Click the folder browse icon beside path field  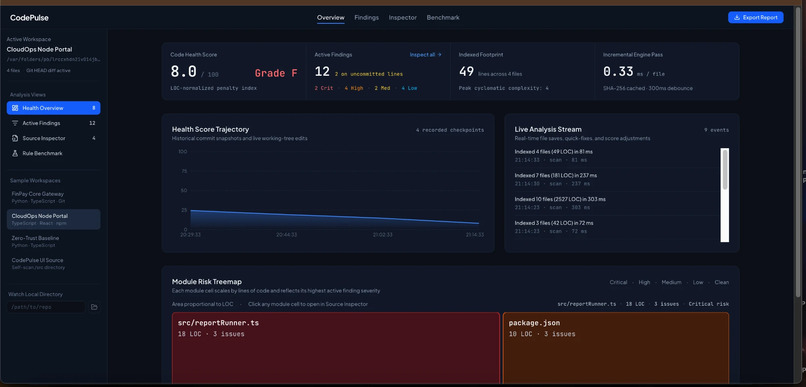tap(94, 307)
